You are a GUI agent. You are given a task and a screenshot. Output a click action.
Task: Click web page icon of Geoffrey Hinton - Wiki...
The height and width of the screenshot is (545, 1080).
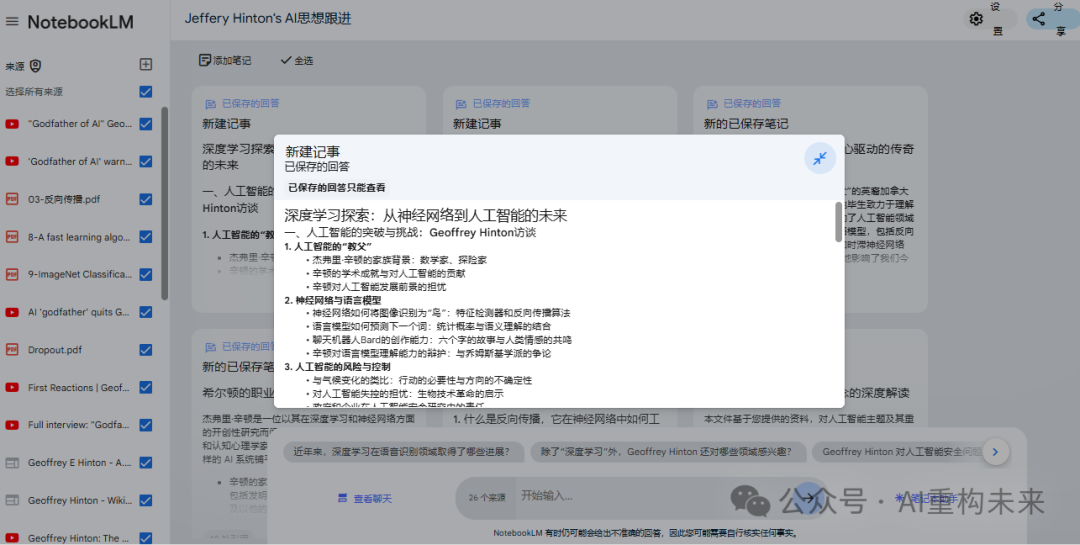point(12,500)
